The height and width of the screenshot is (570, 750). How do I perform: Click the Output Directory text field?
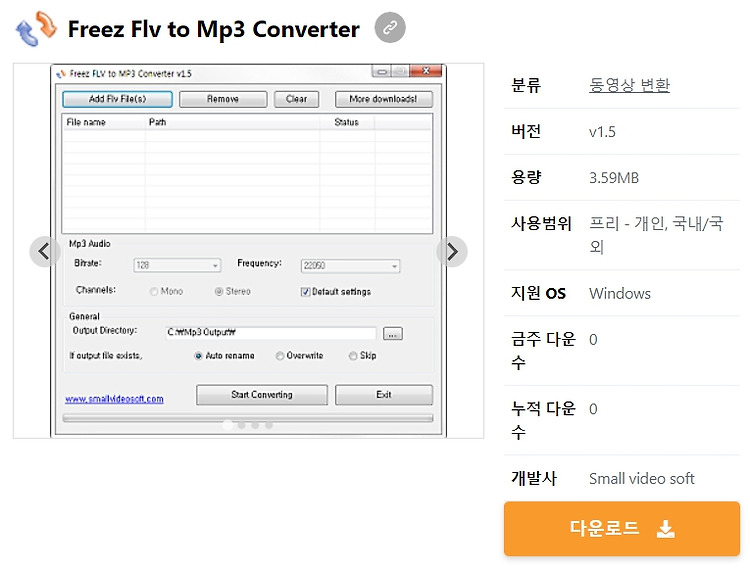[x=271, y=333]
